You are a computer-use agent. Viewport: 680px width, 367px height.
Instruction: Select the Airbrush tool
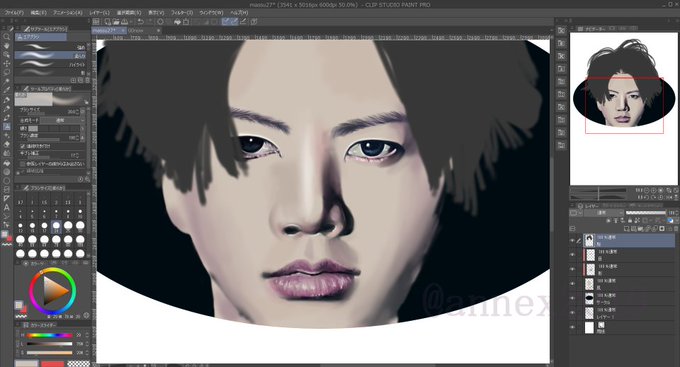[x=7, y=127]
